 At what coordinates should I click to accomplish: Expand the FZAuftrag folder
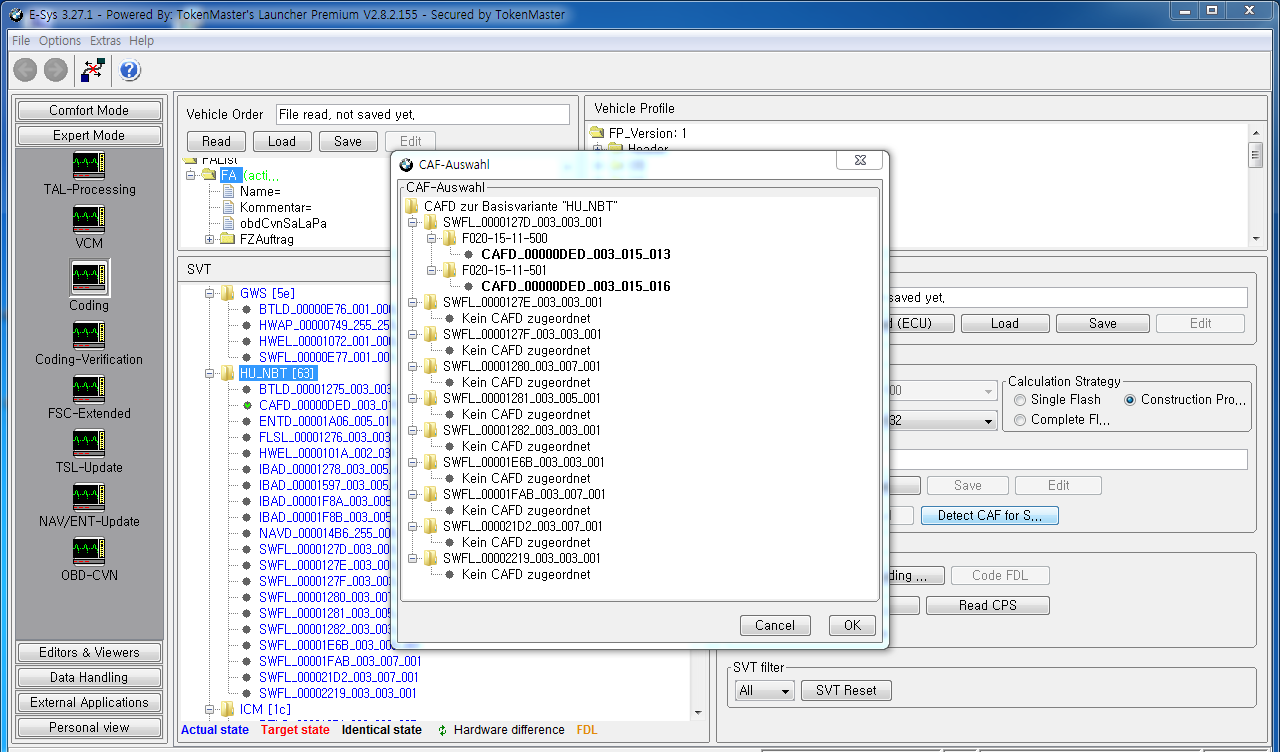tap(209, 238)
